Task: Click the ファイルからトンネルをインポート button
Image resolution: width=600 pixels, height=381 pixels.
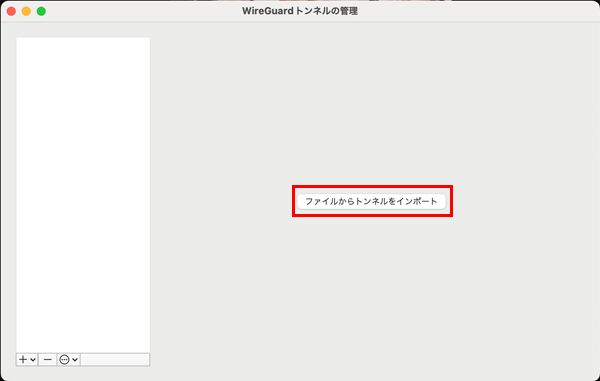Action: pyautogui.click(x=372, y=201)
